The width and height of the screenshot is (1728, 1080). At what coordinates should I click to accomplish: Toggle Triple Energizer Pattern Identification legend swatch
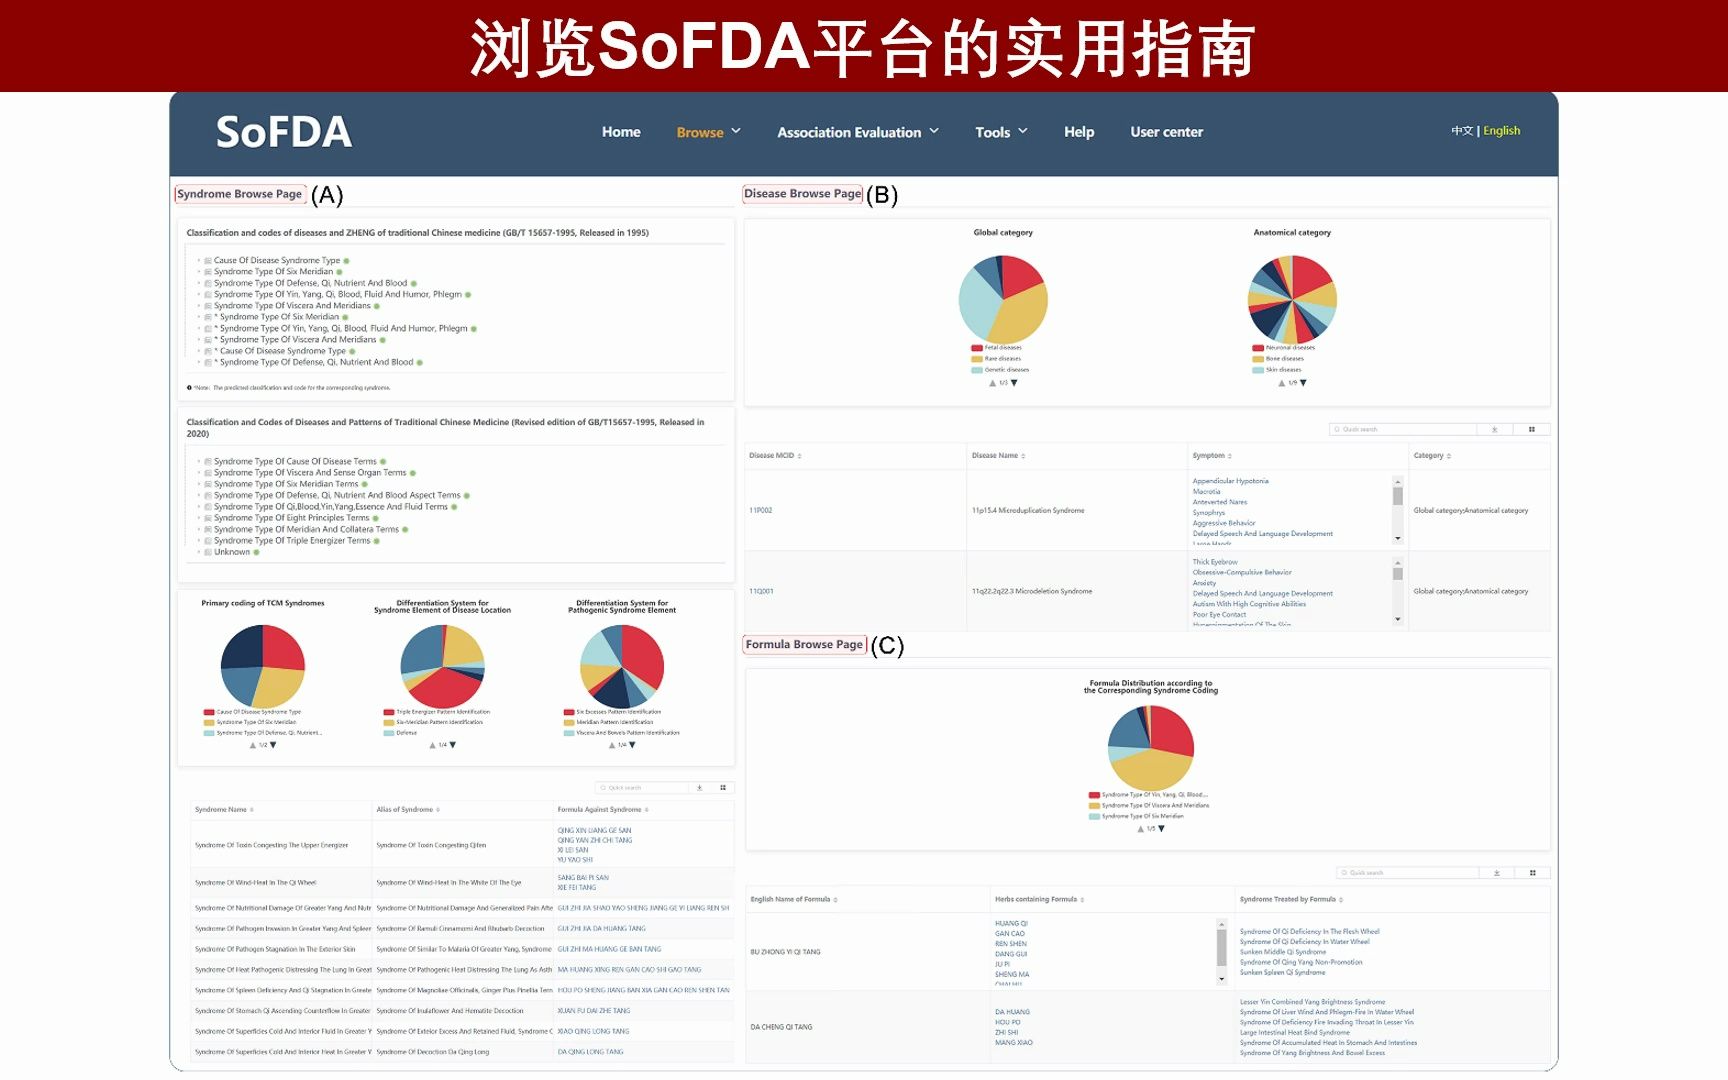[389, 712]
